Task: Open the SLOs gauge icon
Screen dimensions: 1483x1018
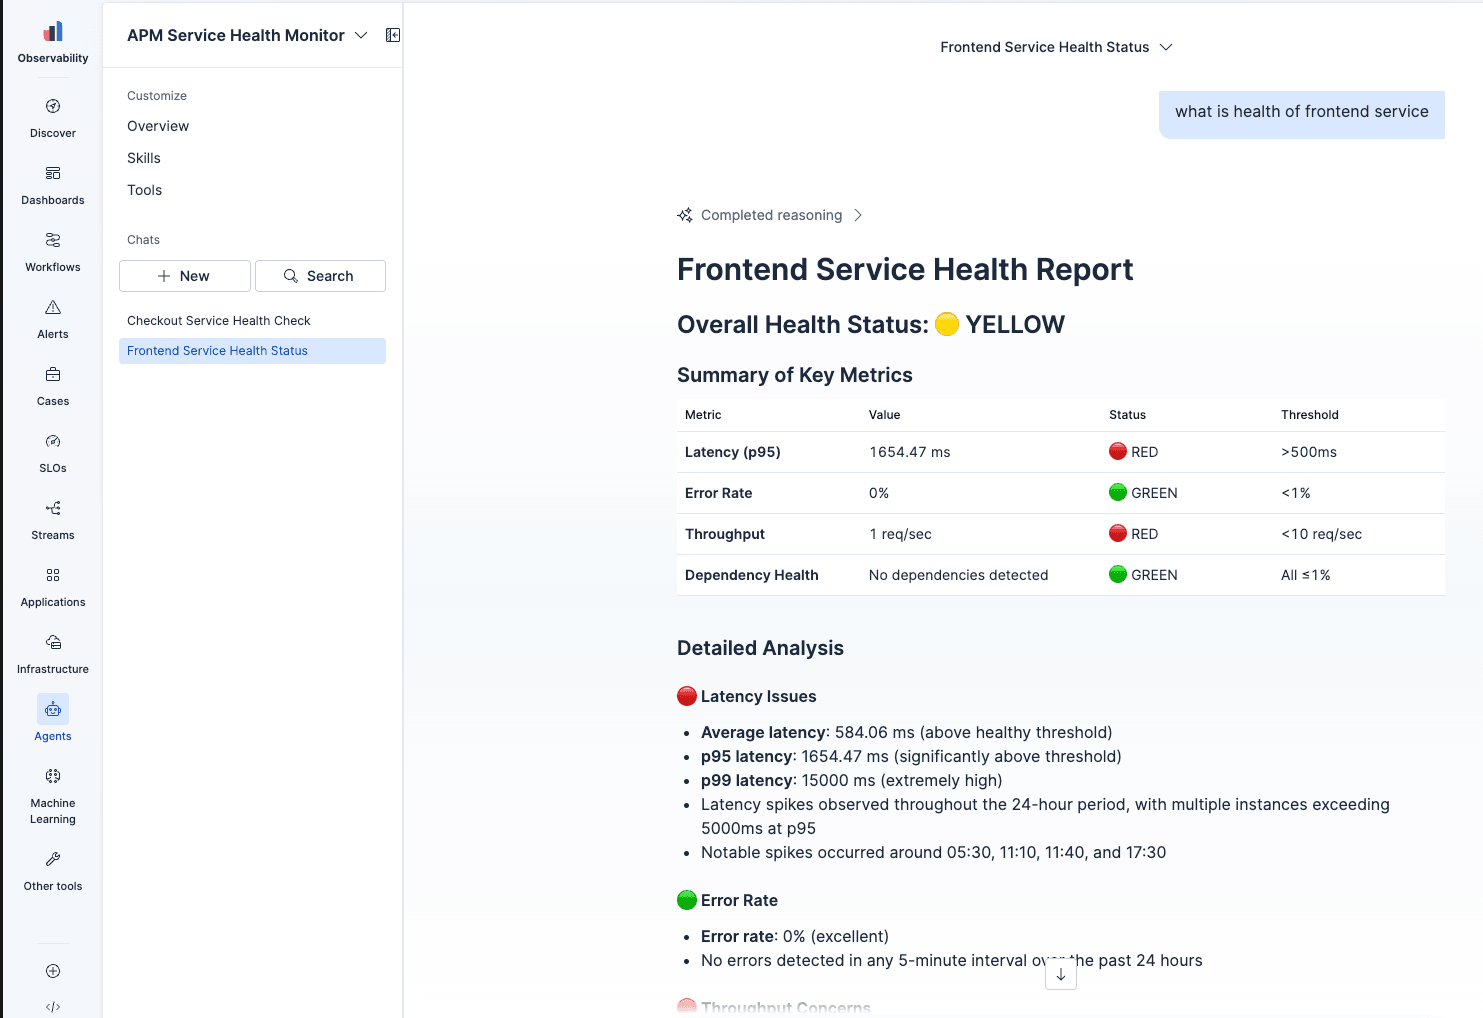Action: point(53,441)
